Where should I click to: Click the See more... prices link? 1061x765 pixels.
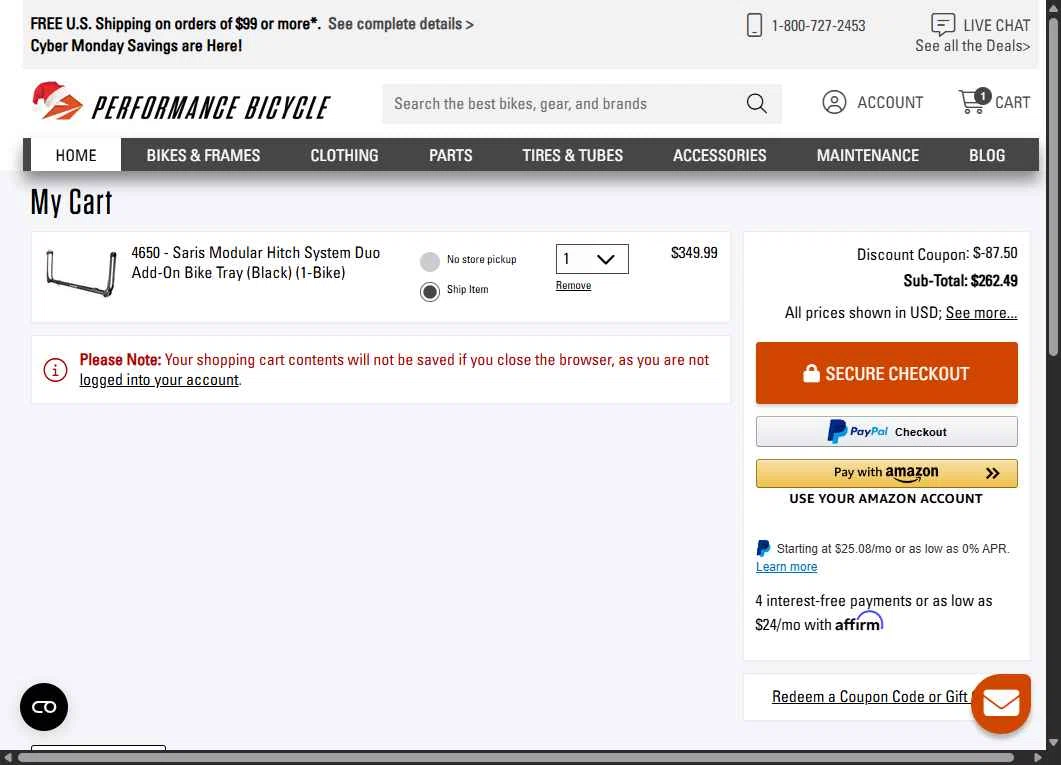point(981,312)
